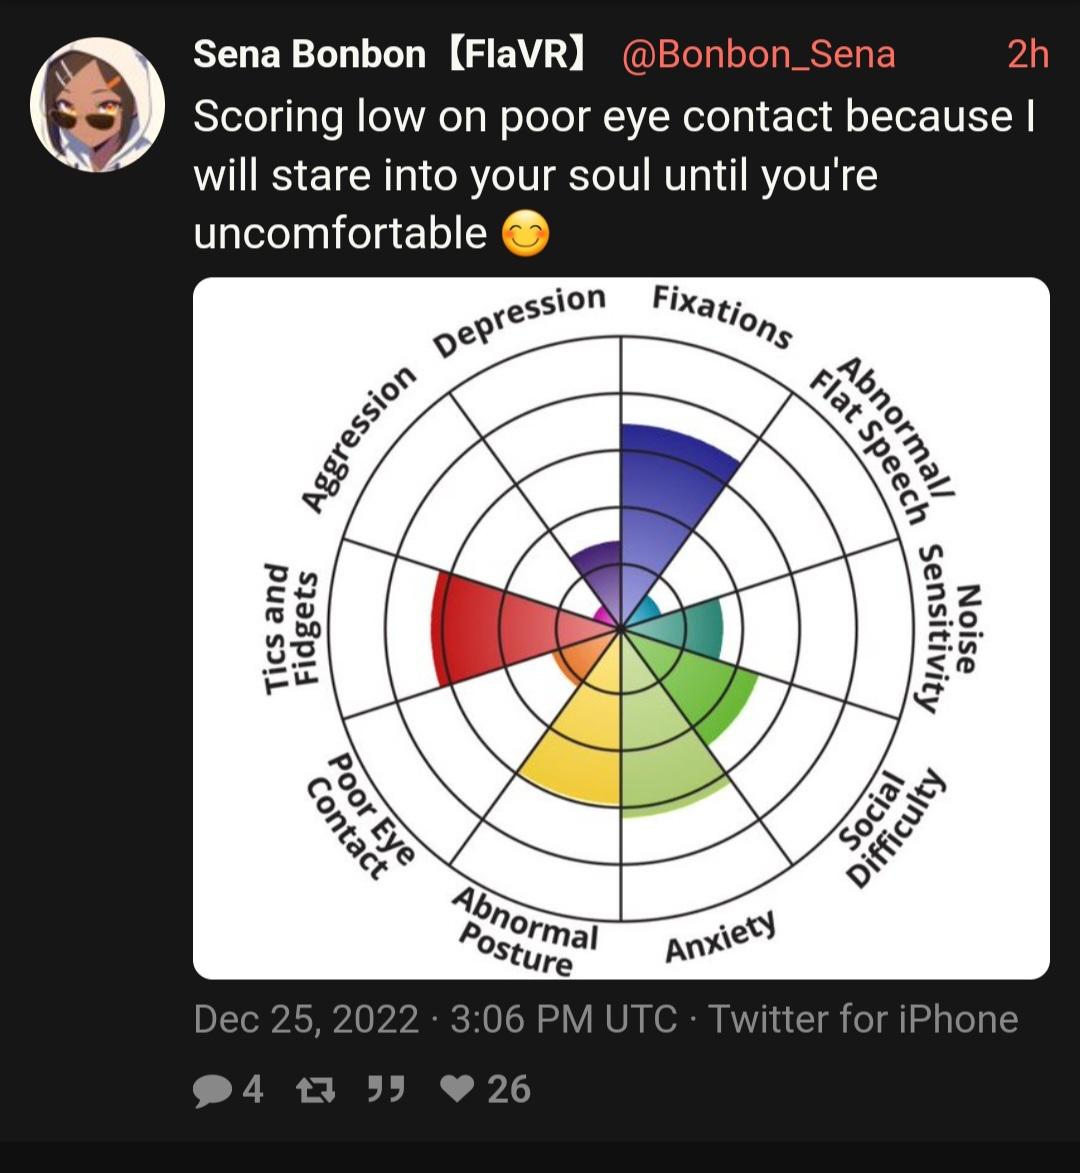Click the 26 likes count

(x=509, y=1089)
